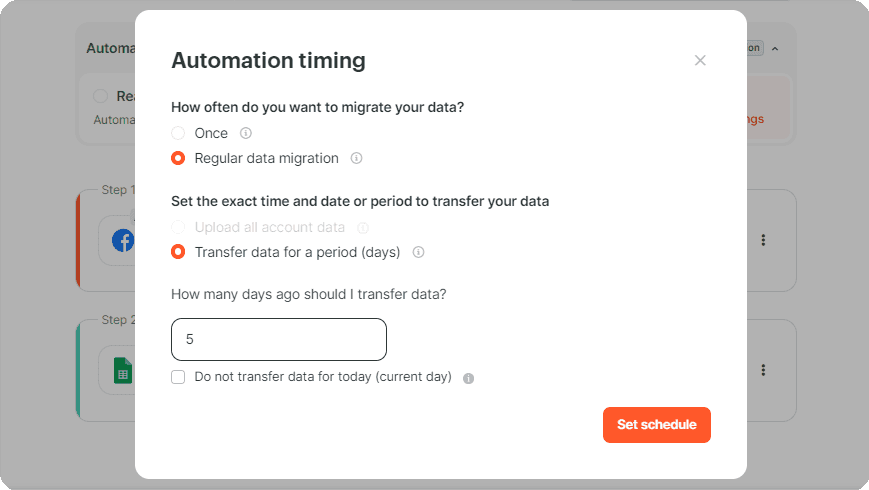869x490 pixels.
Task: Choose Transfer data for a period (days)
Action: pyautogui.click(x=178, y=252)
